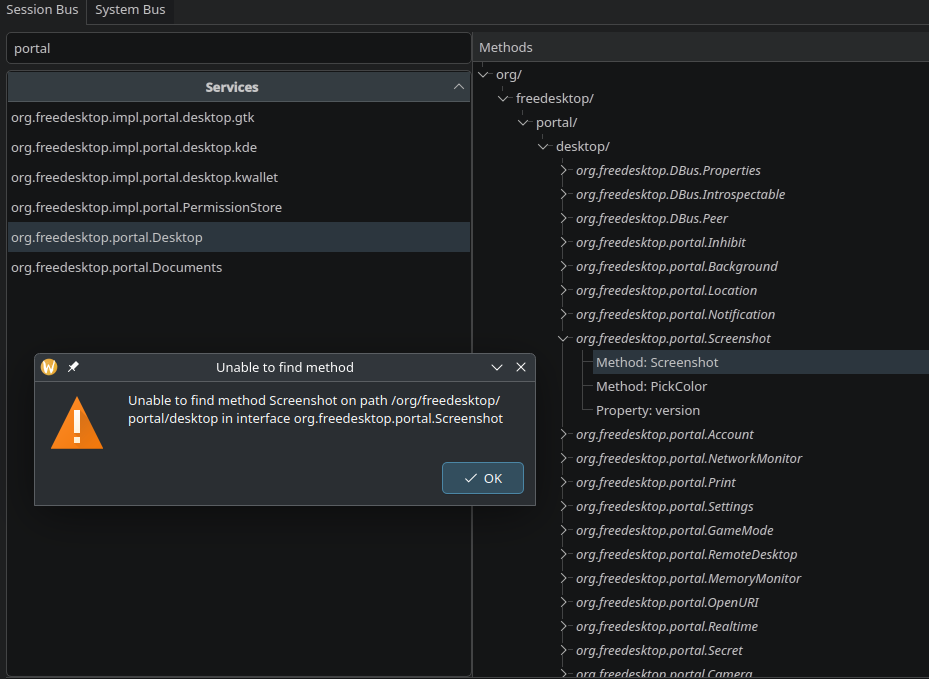929x679 pixels.
Task: Close the Unable to find method dialog
Action: point(521,367)
